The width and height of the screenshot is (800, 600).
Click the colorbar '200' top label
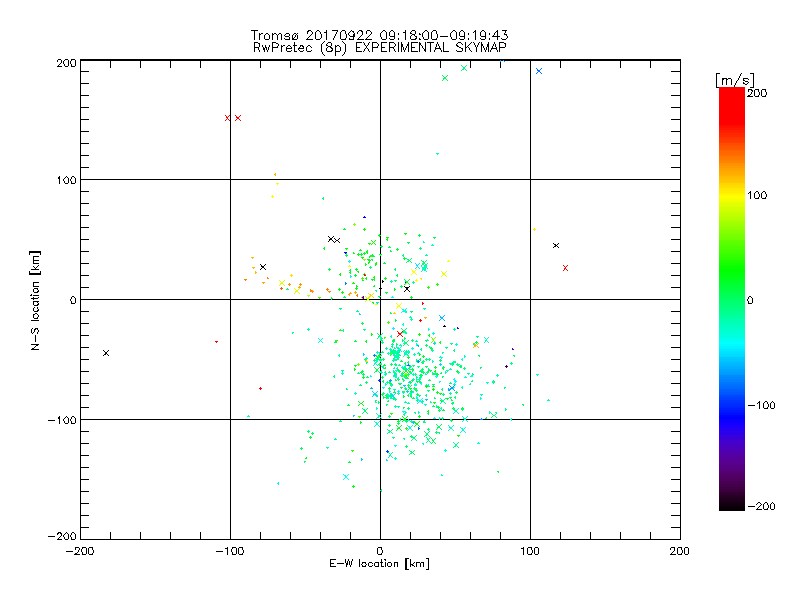[x=757, y=93]
